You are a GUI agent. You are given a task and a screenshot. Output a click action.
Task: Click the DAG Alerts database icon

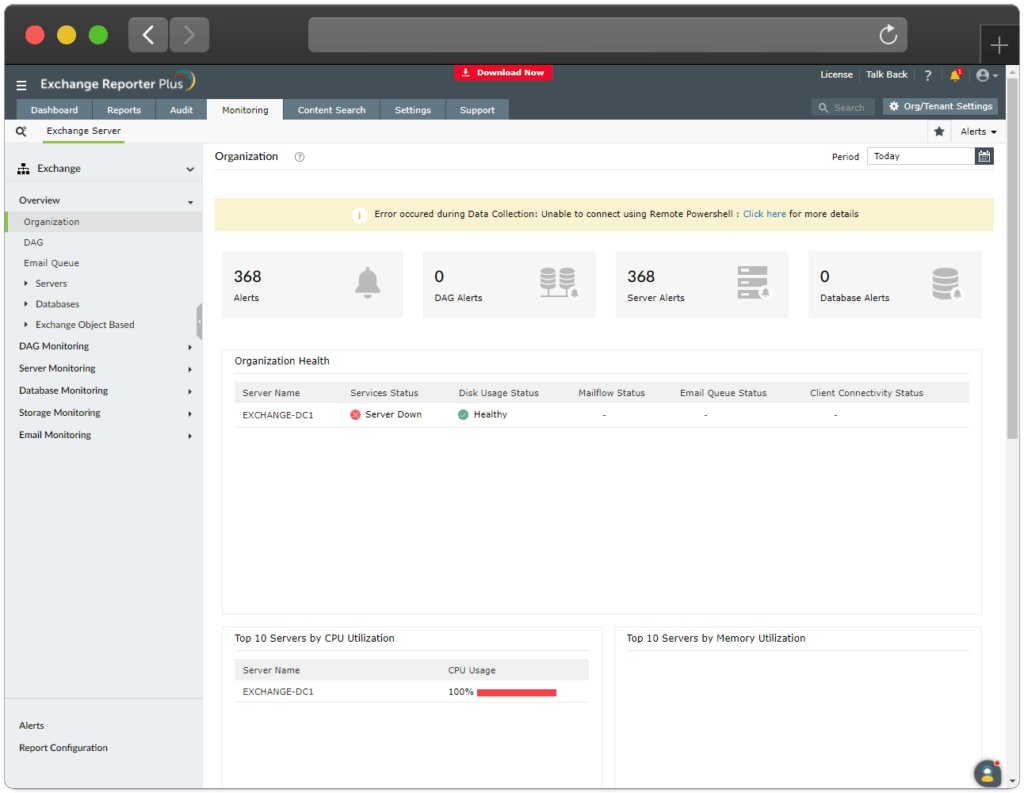(x=559, y=283)
